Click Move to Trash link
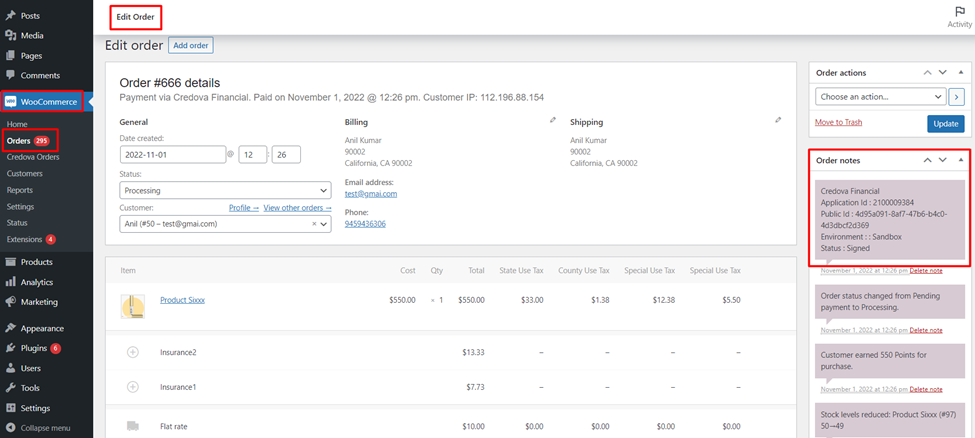The height and width of the screenshot is (438, 975). (x=838, y=123)
